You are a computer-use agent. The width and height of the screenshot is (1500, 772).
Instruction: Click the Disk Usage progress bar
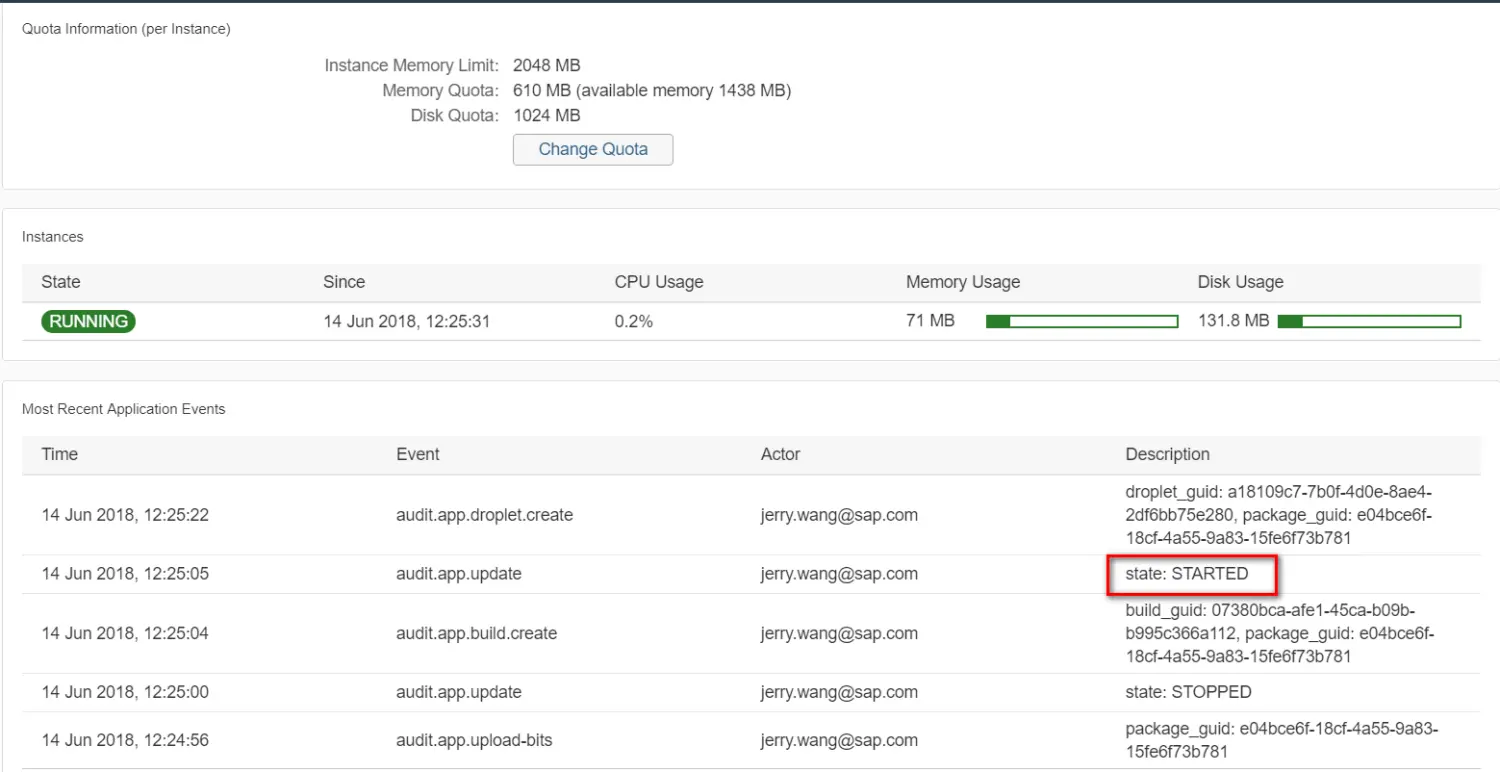[1369, 321]
